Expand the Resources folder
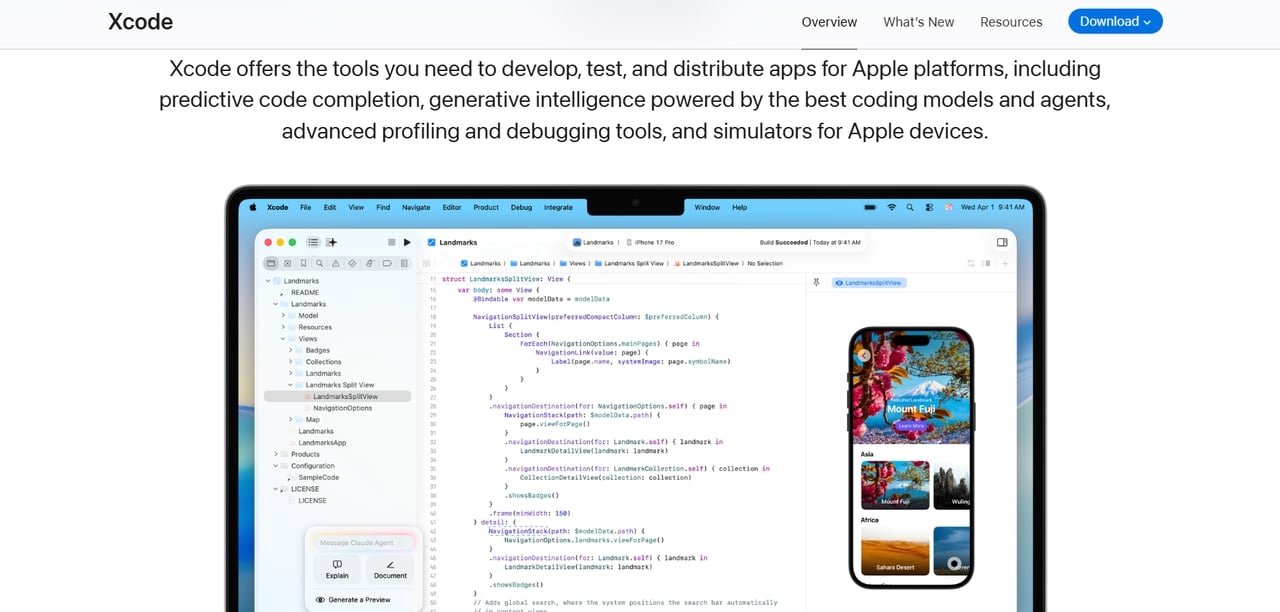The width and height of the screenshot is (1280, 612). (x=283, y=327)
